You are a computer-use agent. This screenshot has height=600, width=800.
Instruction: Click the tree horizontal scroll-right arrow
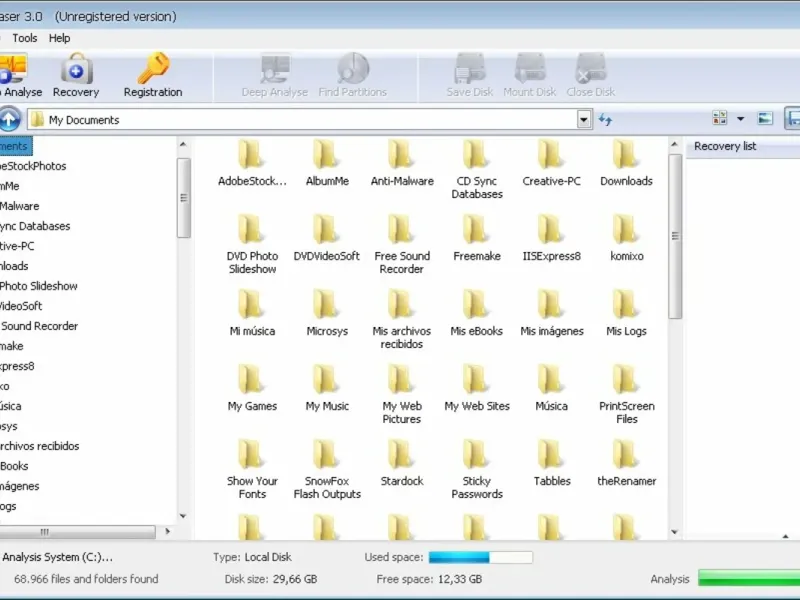click(x=167, y=531)
